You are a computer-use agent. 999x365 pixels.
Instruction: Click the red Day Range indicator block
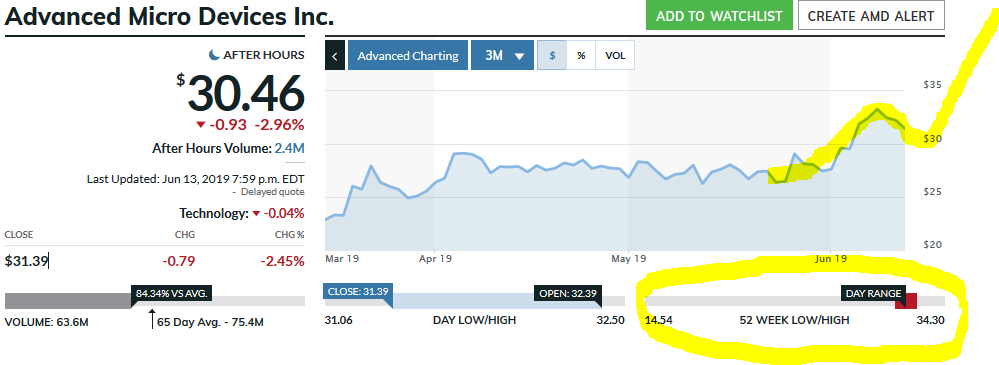(906, 301)
